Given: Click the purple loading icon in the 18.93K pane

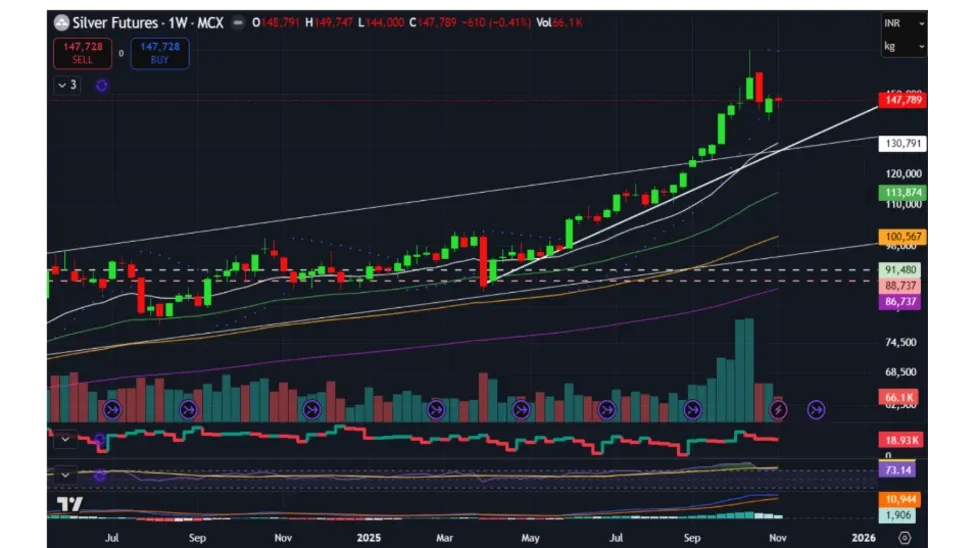Looking at the screenshot, I should point(100,439).
